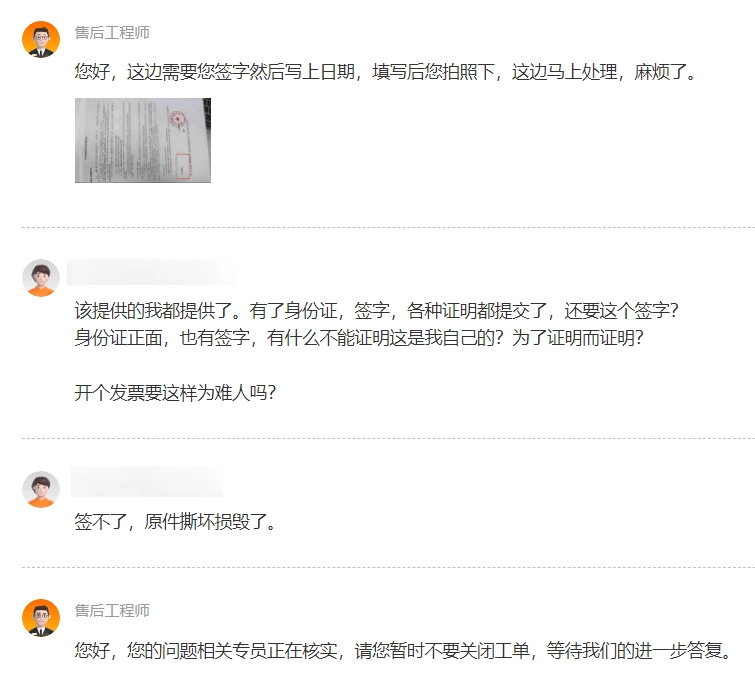Click the 开个发票要这样为难人吗 question

[175, 393]
